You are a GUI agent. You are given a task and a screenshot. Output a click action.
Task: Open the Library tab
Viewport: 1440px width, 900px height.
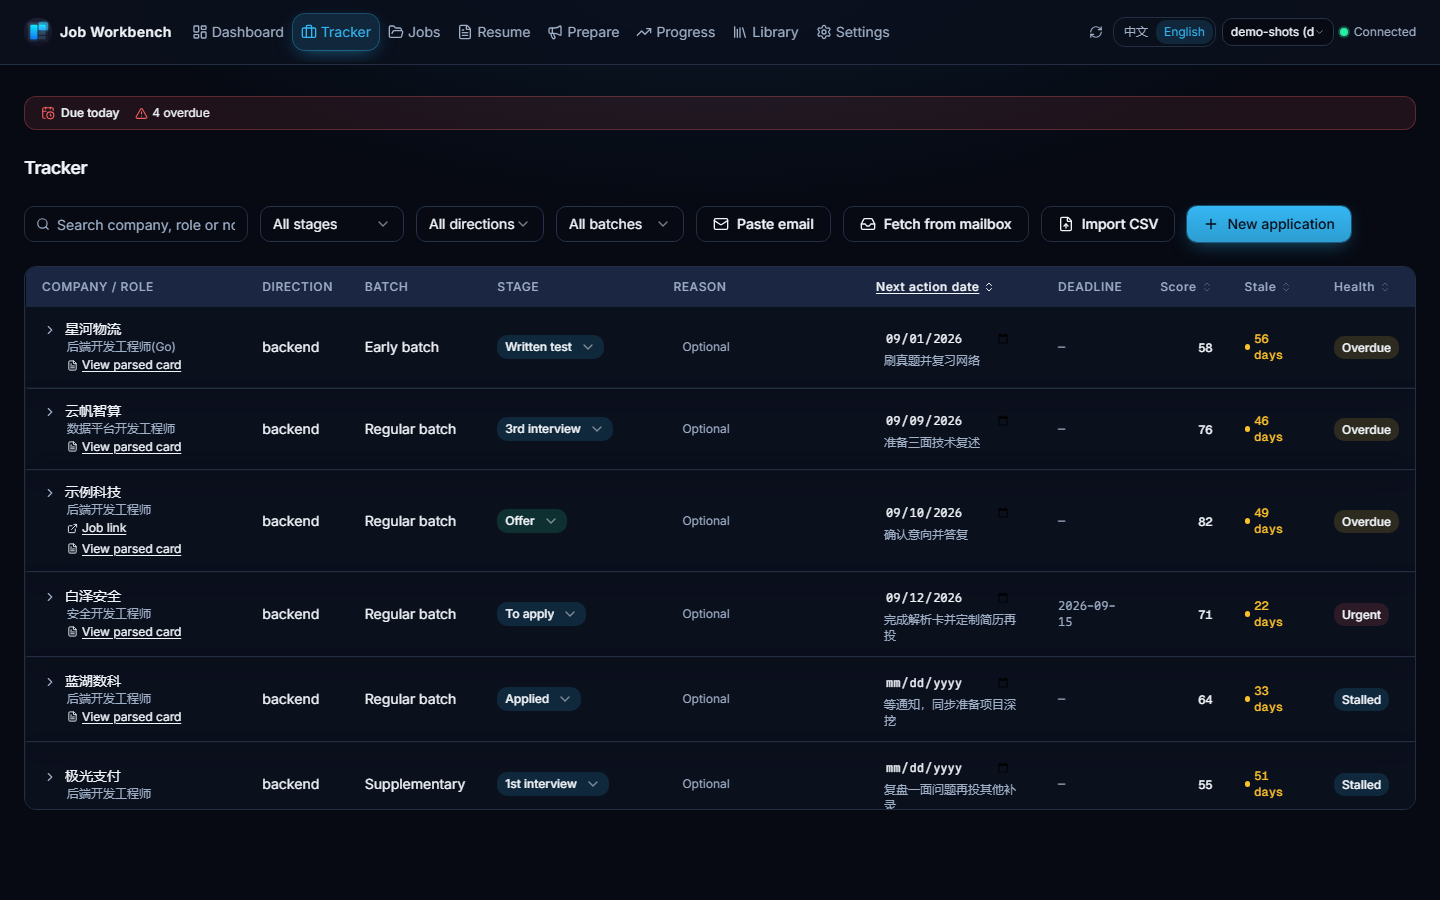[x=766, y=32]
